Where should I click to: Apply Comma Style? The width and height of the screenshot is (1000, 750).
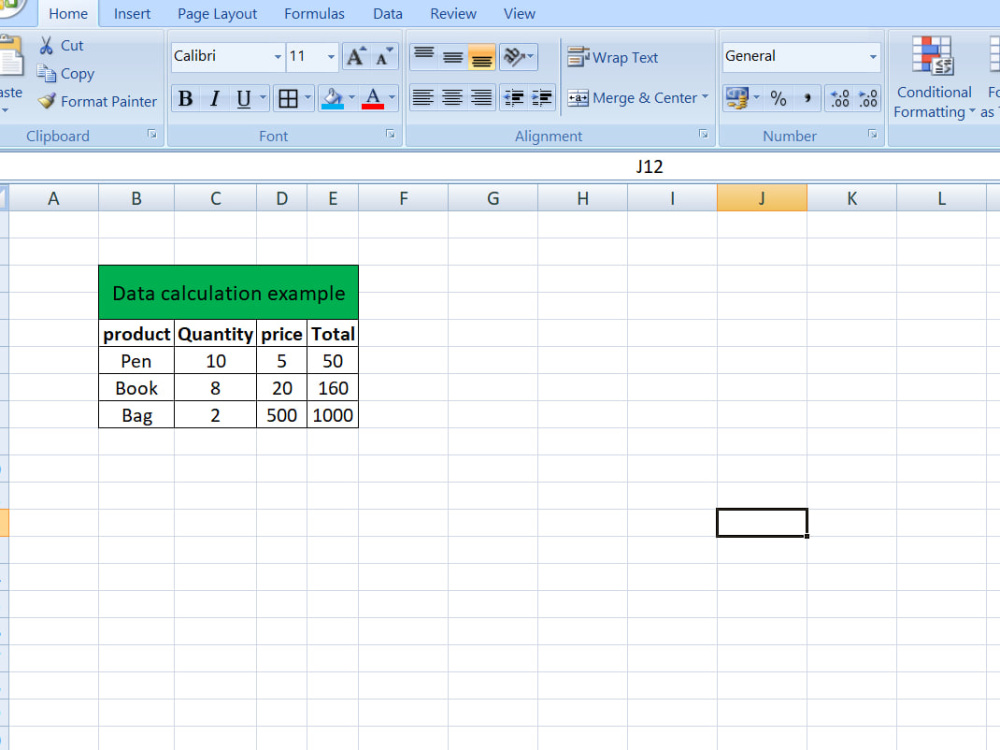point(807,98)
